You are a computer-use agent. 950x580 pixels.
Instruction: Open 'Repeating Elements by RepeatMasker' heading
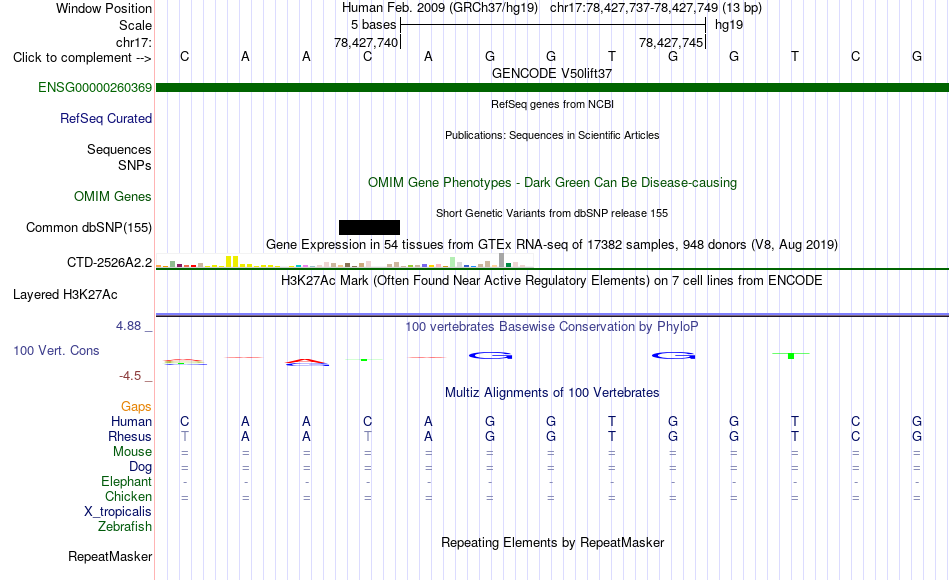point(552,542)
